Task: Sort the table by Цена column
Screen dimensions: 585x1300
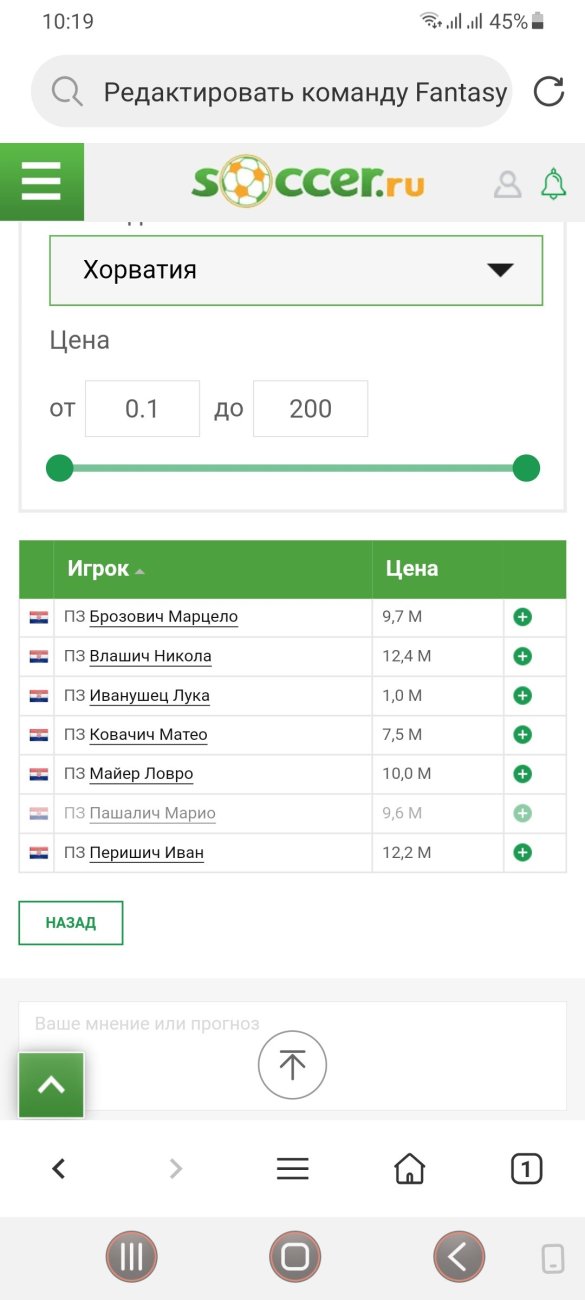Action: (x=412, y=569)
